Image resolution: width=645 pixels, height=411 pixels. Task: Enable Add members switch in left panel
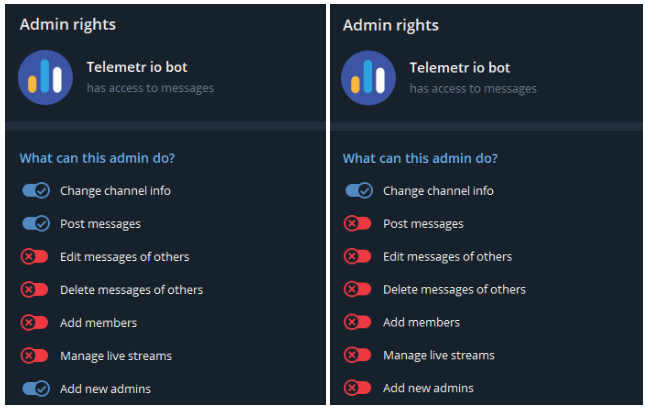(x=35, y=323)
